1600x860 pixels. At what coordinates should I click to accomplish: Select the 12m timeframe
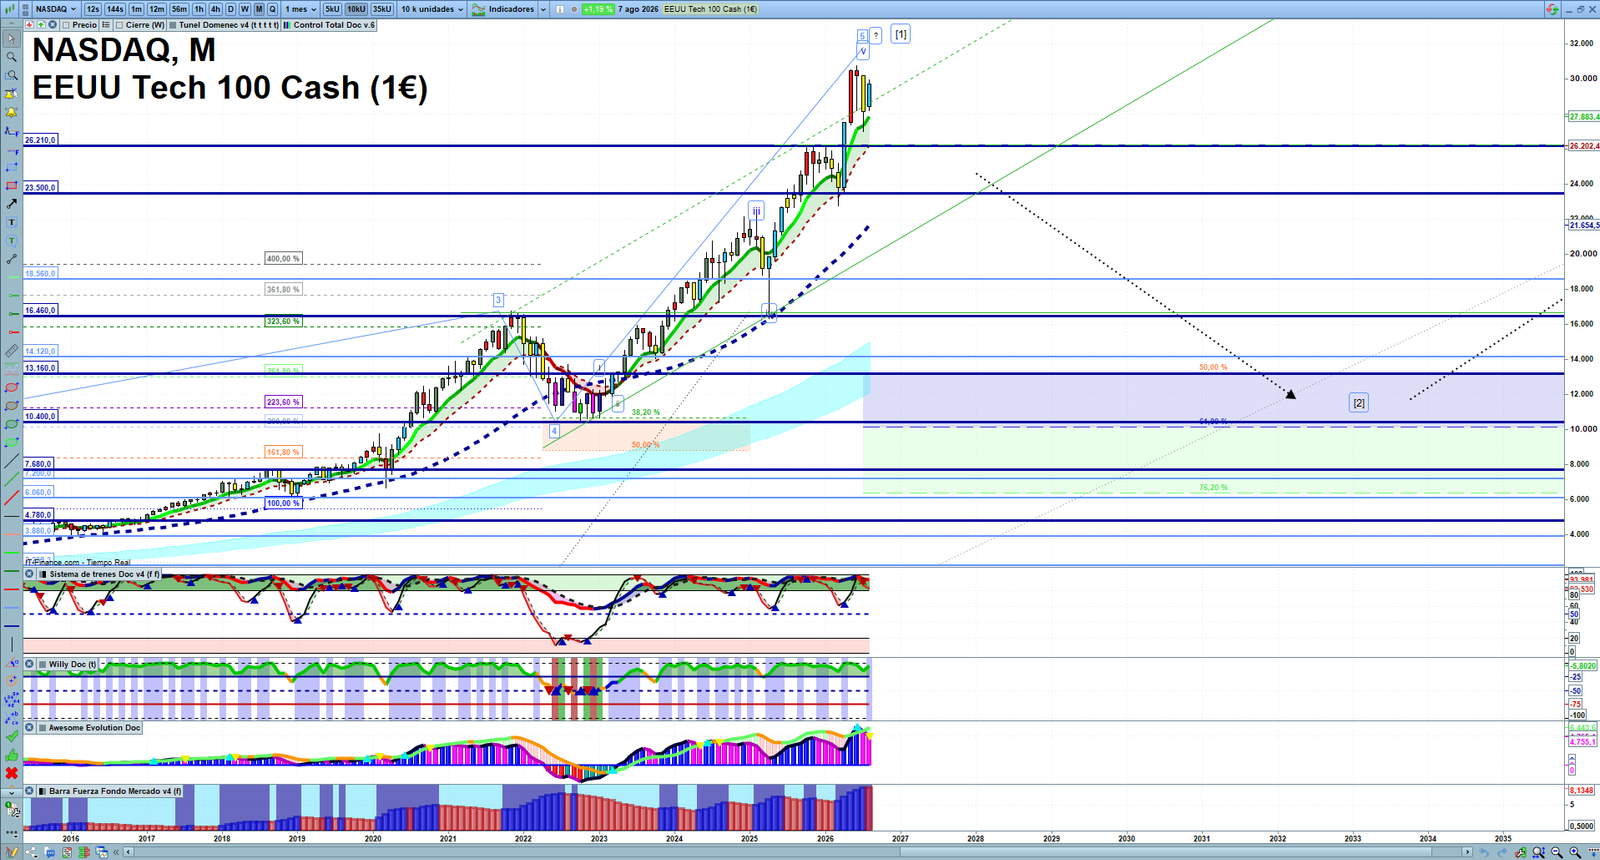click(x=156, y=9)
